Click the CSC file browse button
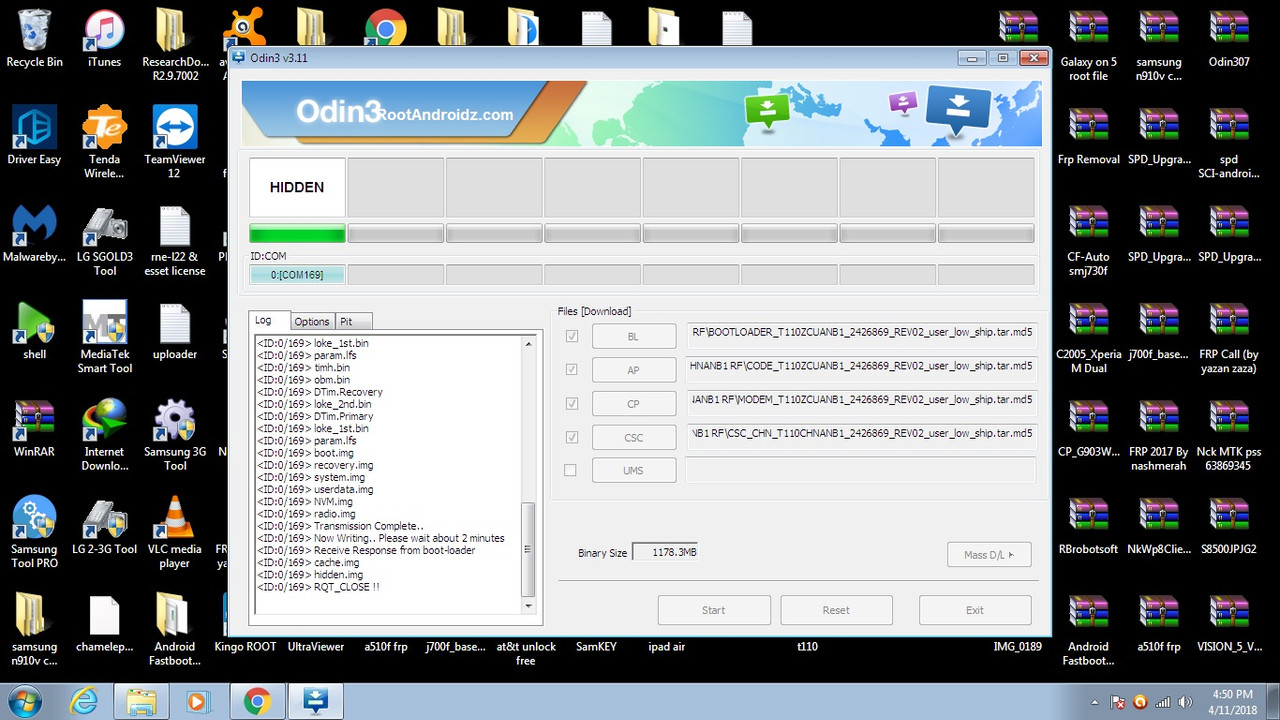The width and height of the screenshot is (1280, 720). click(634, 437)
